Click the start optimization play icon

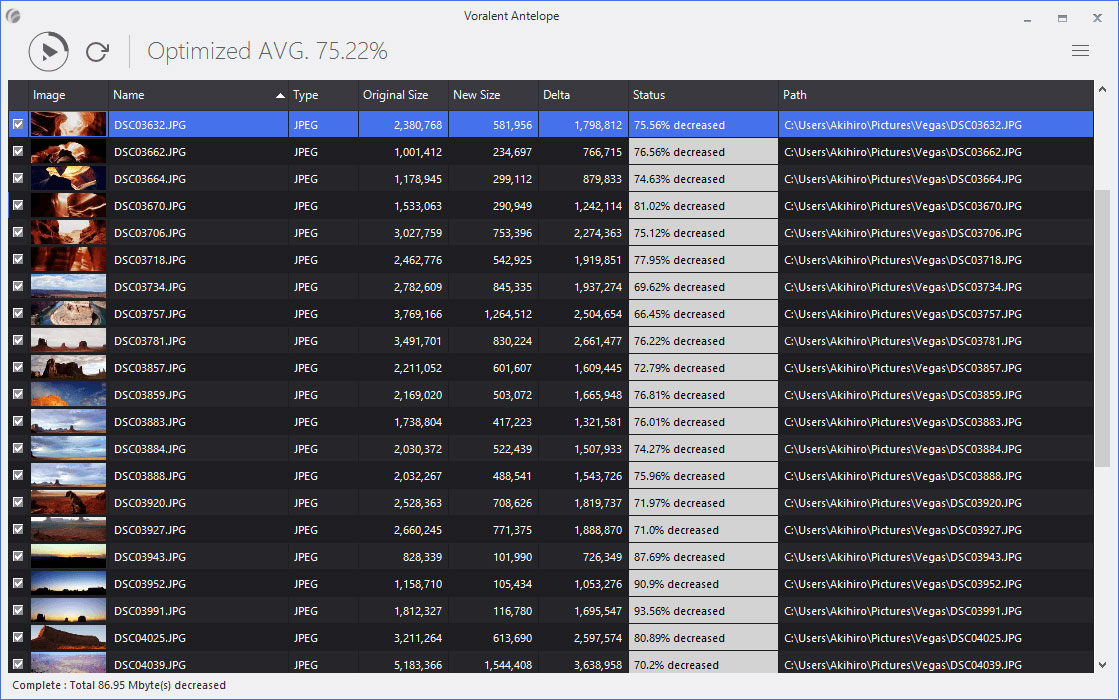click(x=48, y=51)
